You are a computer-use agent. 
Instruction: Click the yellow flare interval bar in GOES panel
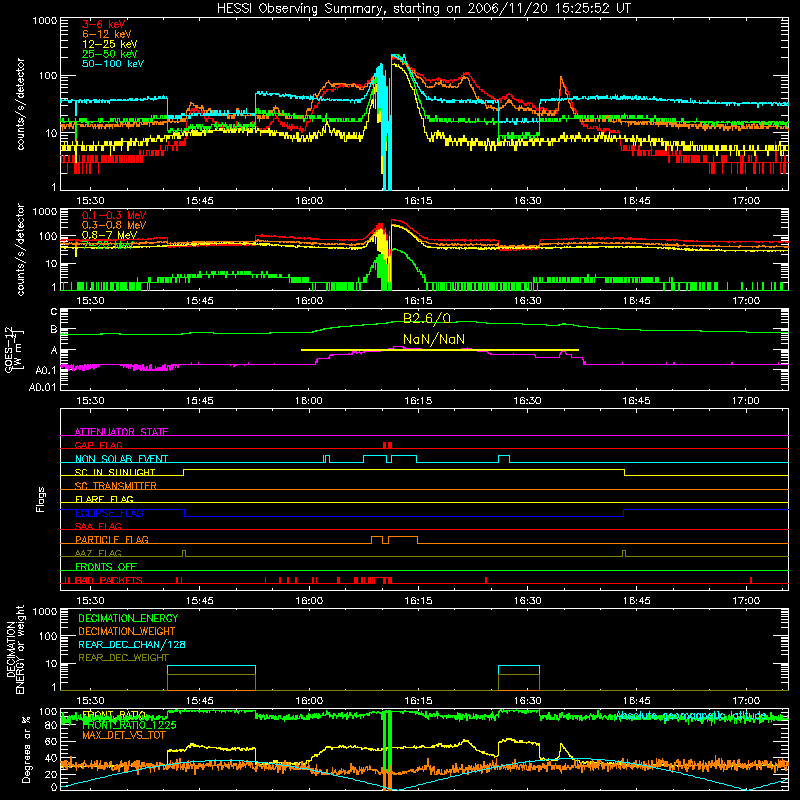(440, 350)
